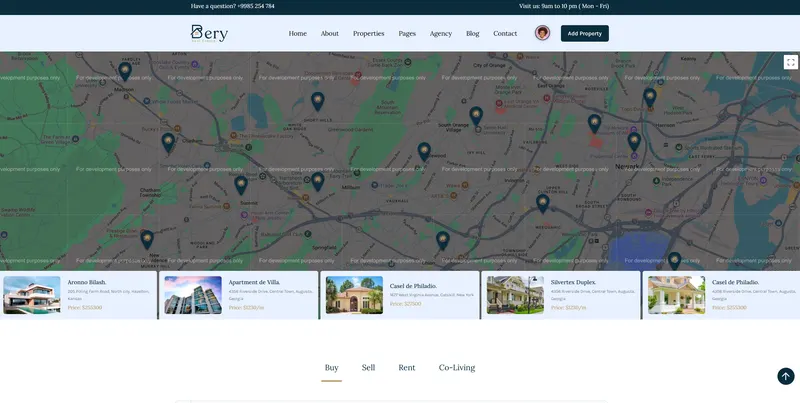Select the map pin at New Providence
This screenshot has width=800, height=403.
147,240
